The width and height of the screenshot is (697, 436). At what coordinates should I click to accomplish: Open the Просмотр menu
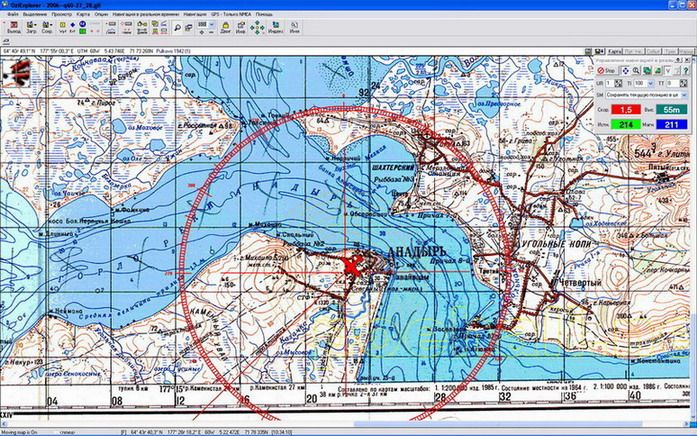click(x=62, y=14)
